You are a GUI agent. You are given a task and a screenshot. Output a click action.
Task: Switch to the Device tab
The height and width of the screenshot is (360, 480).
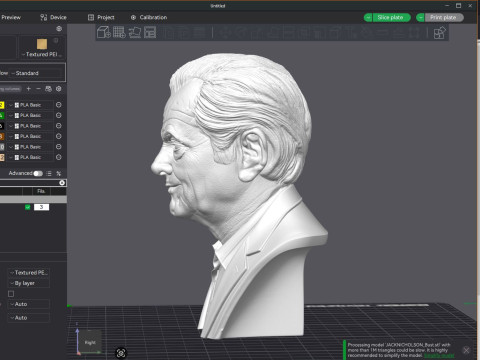pyautogui.click(x=53, y=17)
